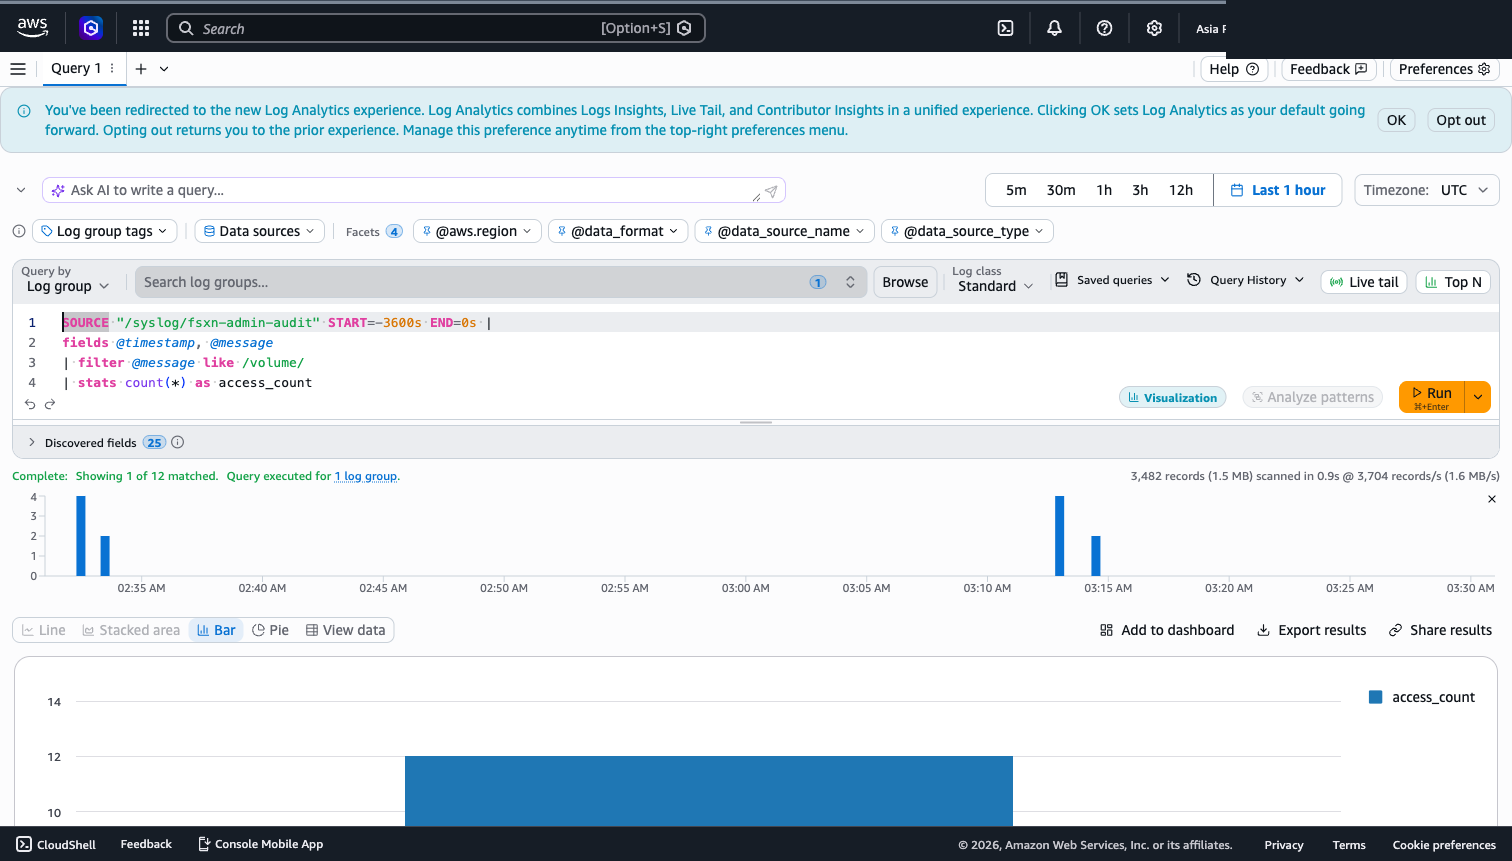Click the purple console icon next to AWS logo
1512x861 pixels.
pyautogui.click(x=91, y=28)
